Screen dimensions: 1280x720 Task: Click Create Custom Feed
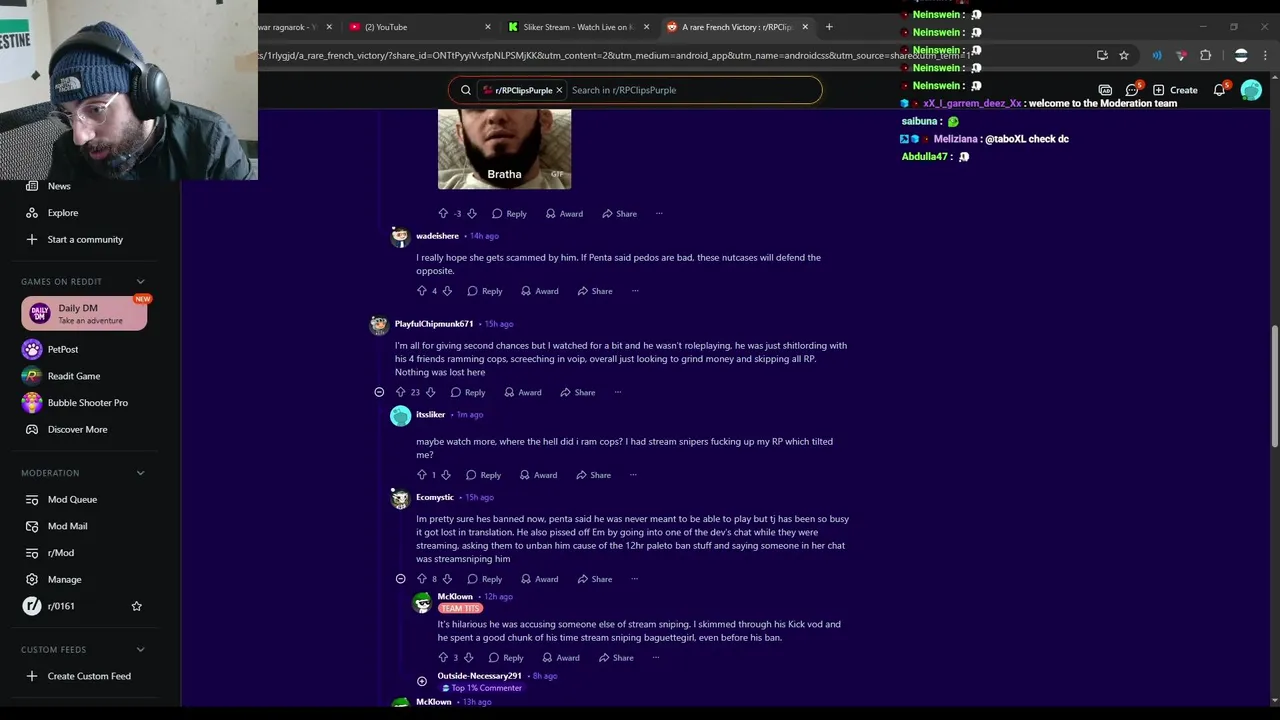point(89,676)
